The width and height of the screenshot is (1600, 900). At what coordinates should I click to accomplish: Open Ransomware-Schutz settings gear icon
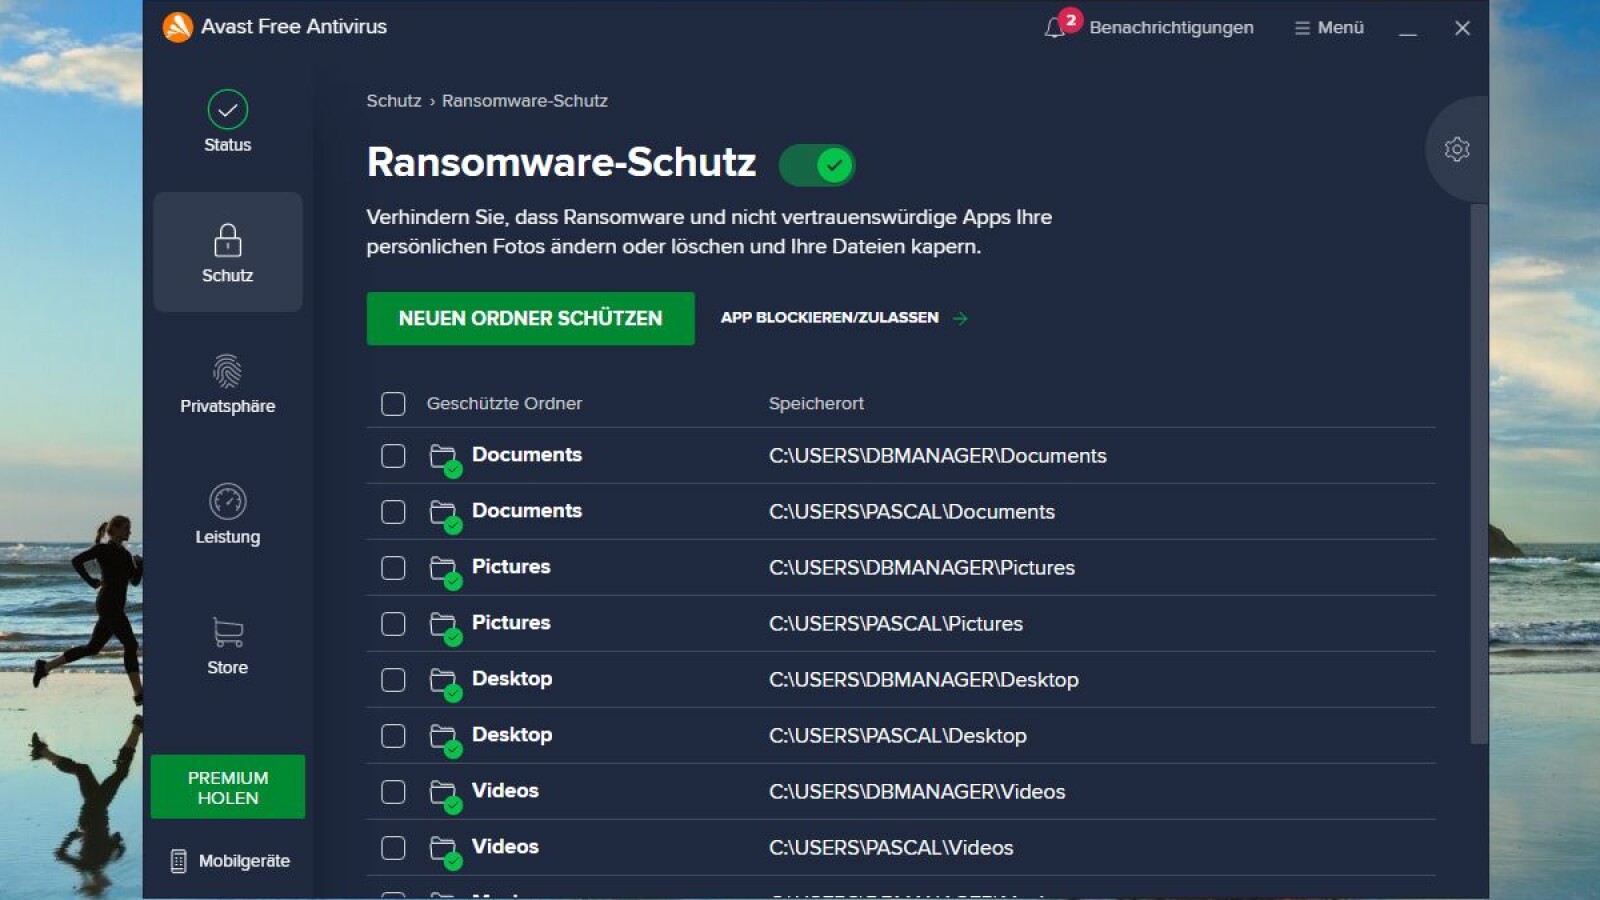click(x=1457, y=150)
